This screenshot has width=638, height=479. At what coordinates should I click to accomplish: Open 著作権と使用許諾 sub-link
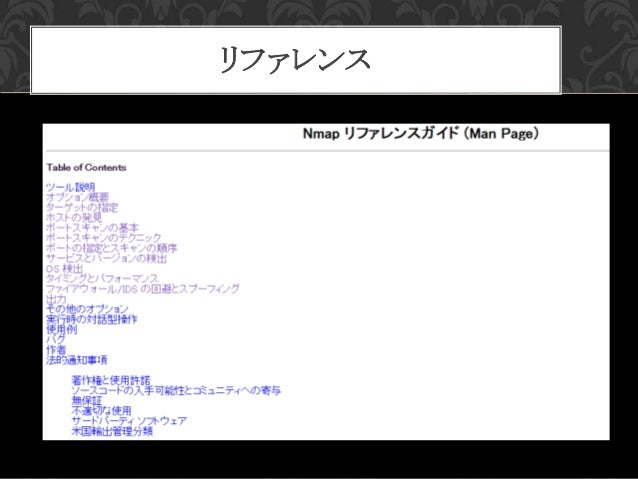[111, 381]
